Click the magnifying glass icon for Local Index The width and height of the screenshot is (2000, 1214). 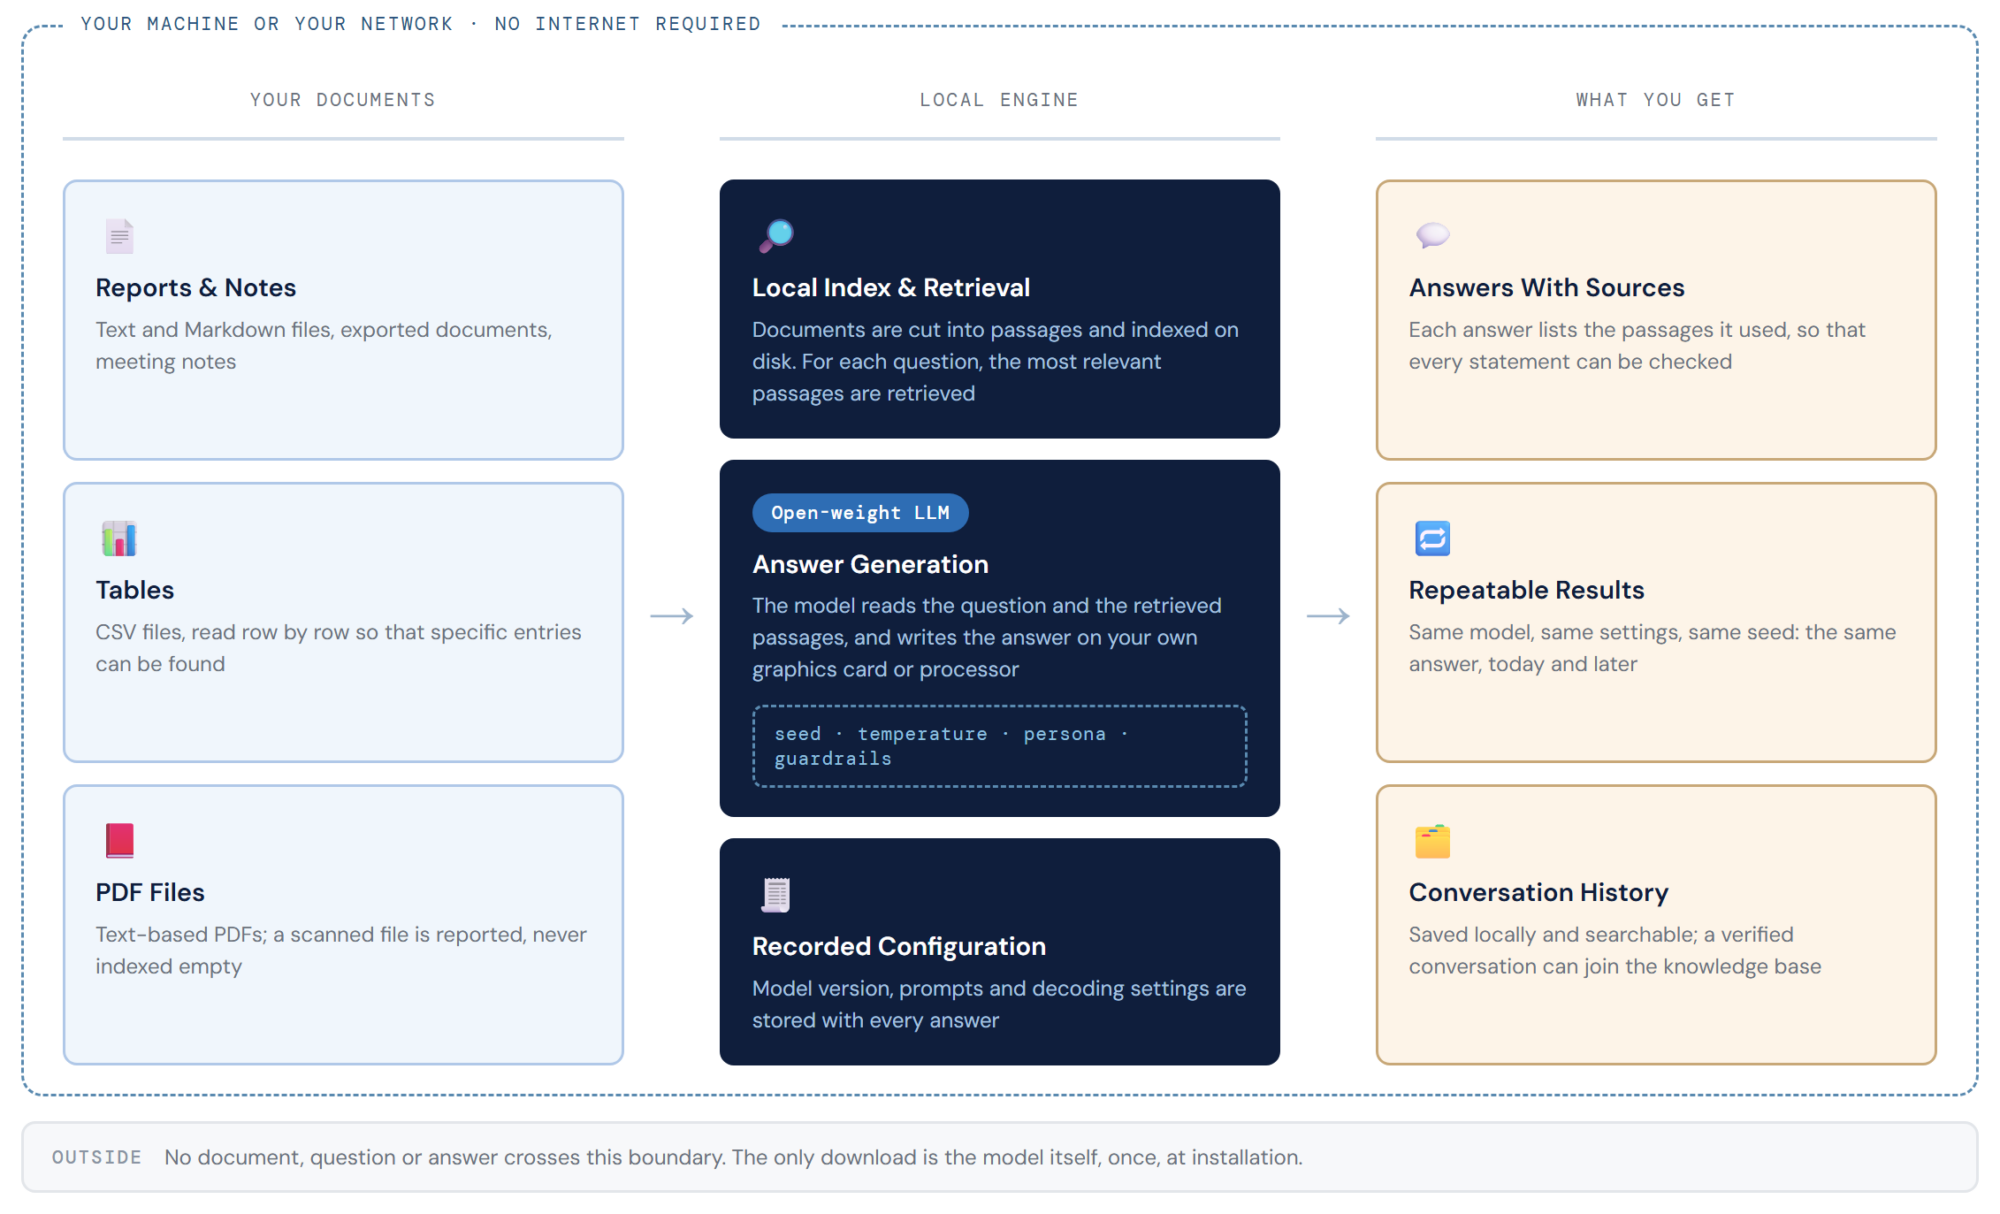tap(776, 236)
